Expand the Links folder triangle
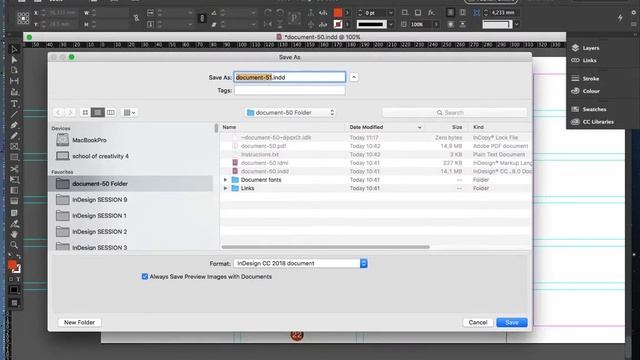The image size is (640, 360). click(225, 188)
